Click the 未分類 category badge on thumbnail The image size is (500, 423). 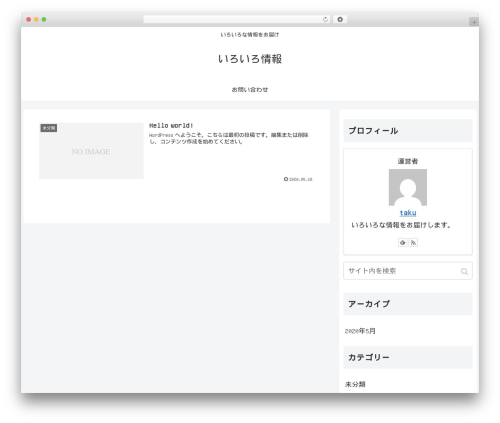(x=49, y=128)
